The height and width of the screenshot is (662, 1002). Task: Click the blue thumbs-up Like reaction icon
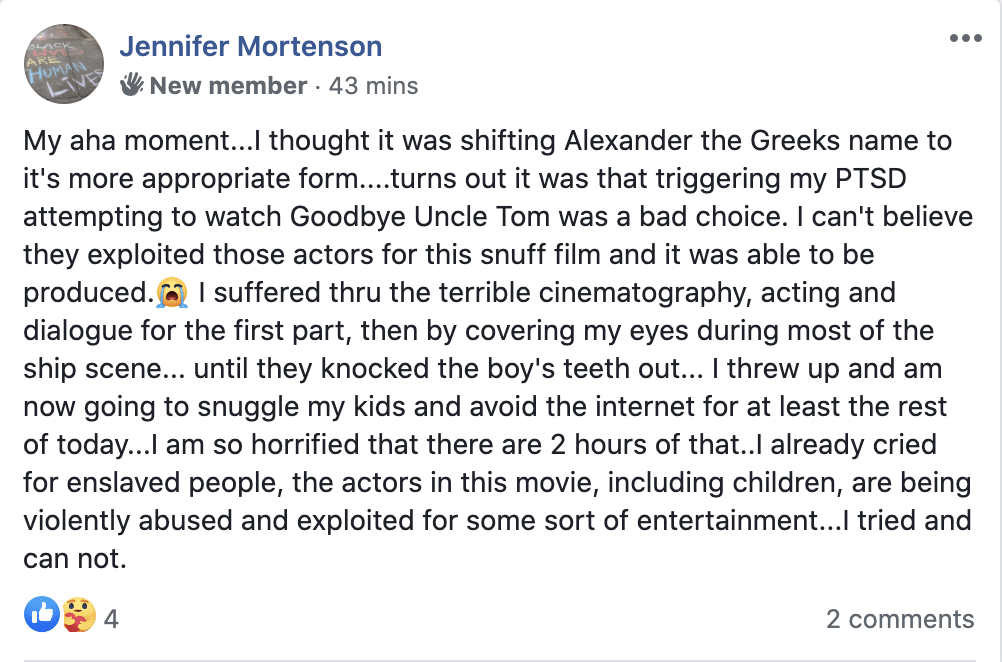pyautogui.click(x=42, y=615)
